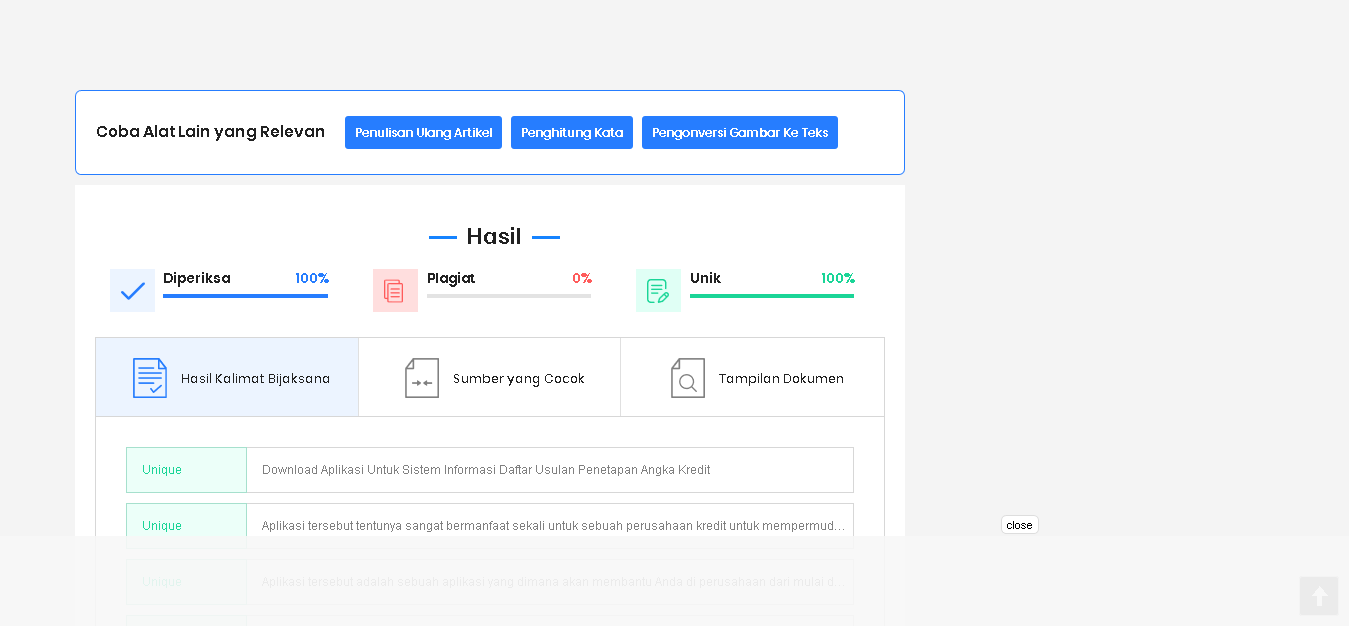The width and height of the screenshot is (1349, 626).
Task: Click the Hasil Kalimat Bijaksana document icon
Action: click(150, 378)
